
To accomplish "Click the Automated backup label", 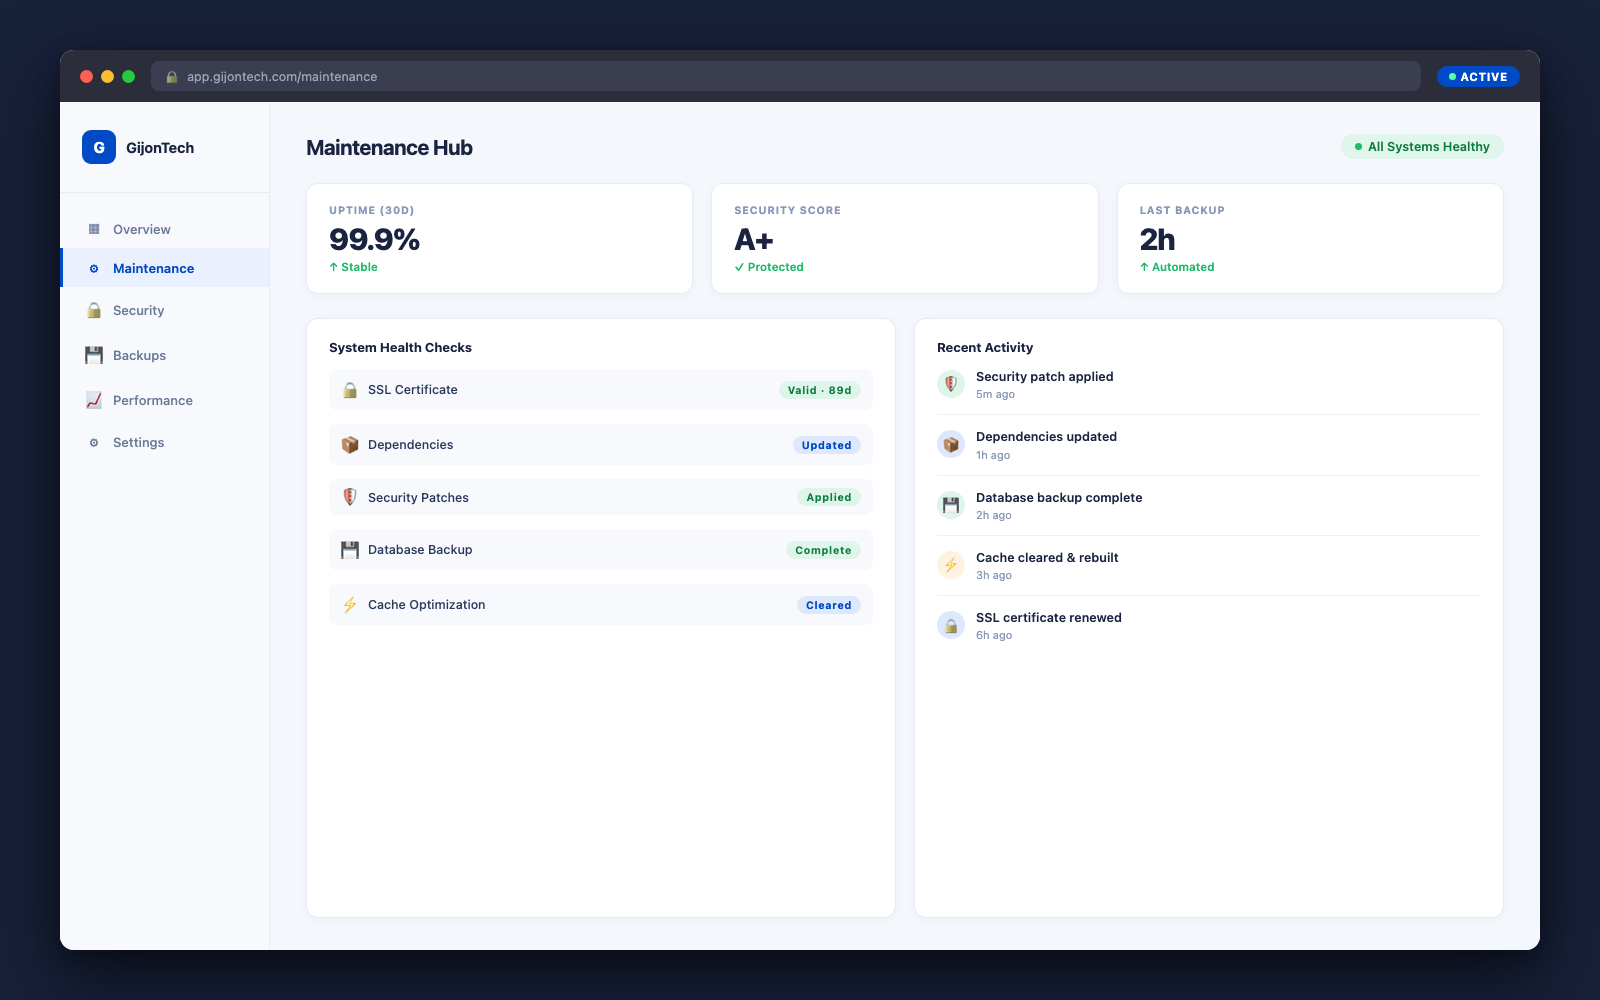I will [1177, 267].
